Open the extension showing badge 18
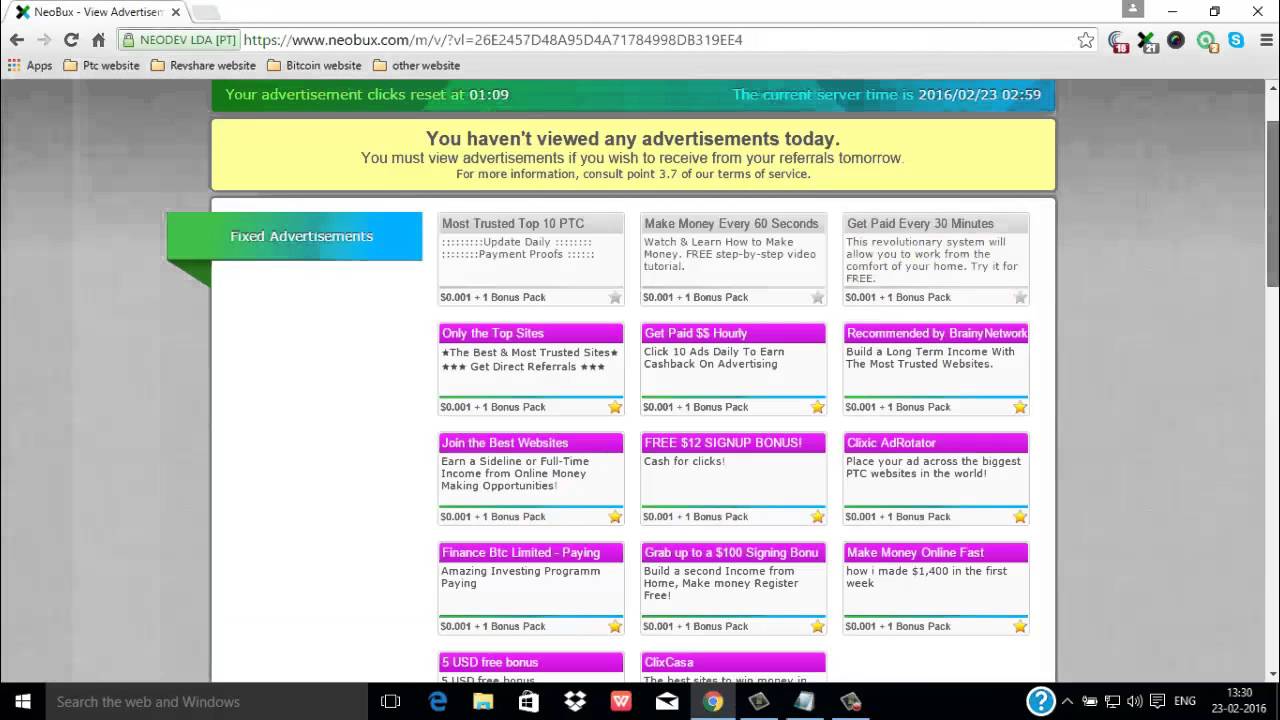This screenshot has height=720, width=1280. coord(1118,41)
